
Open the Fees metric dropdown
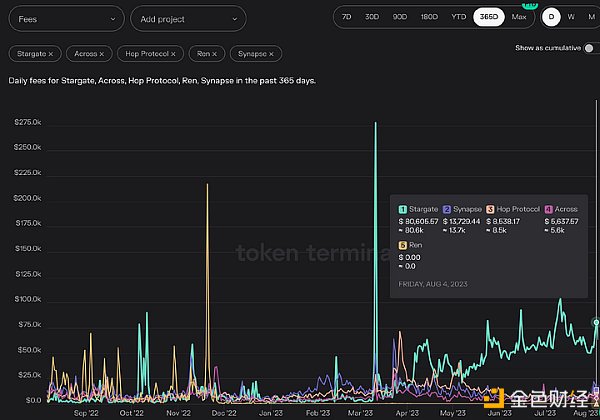tap(66, 18)
